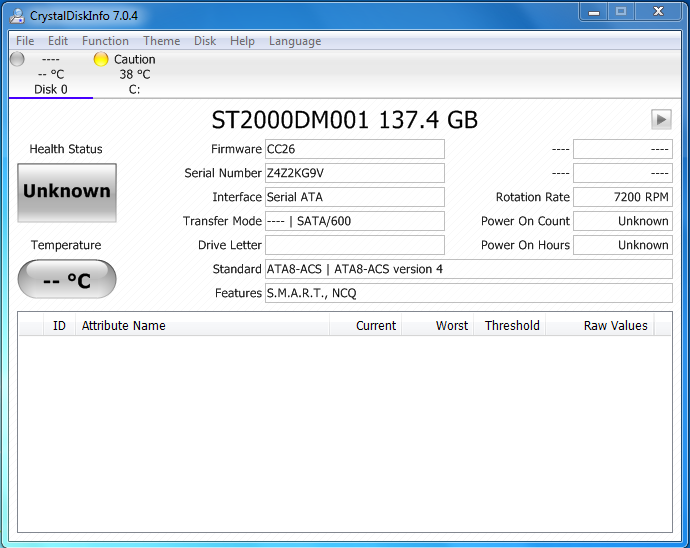The height and width of the screenshot is (548, 690).
Task: Click the gray Disk 0 status indicator
Action: click(x=17, y=59)
